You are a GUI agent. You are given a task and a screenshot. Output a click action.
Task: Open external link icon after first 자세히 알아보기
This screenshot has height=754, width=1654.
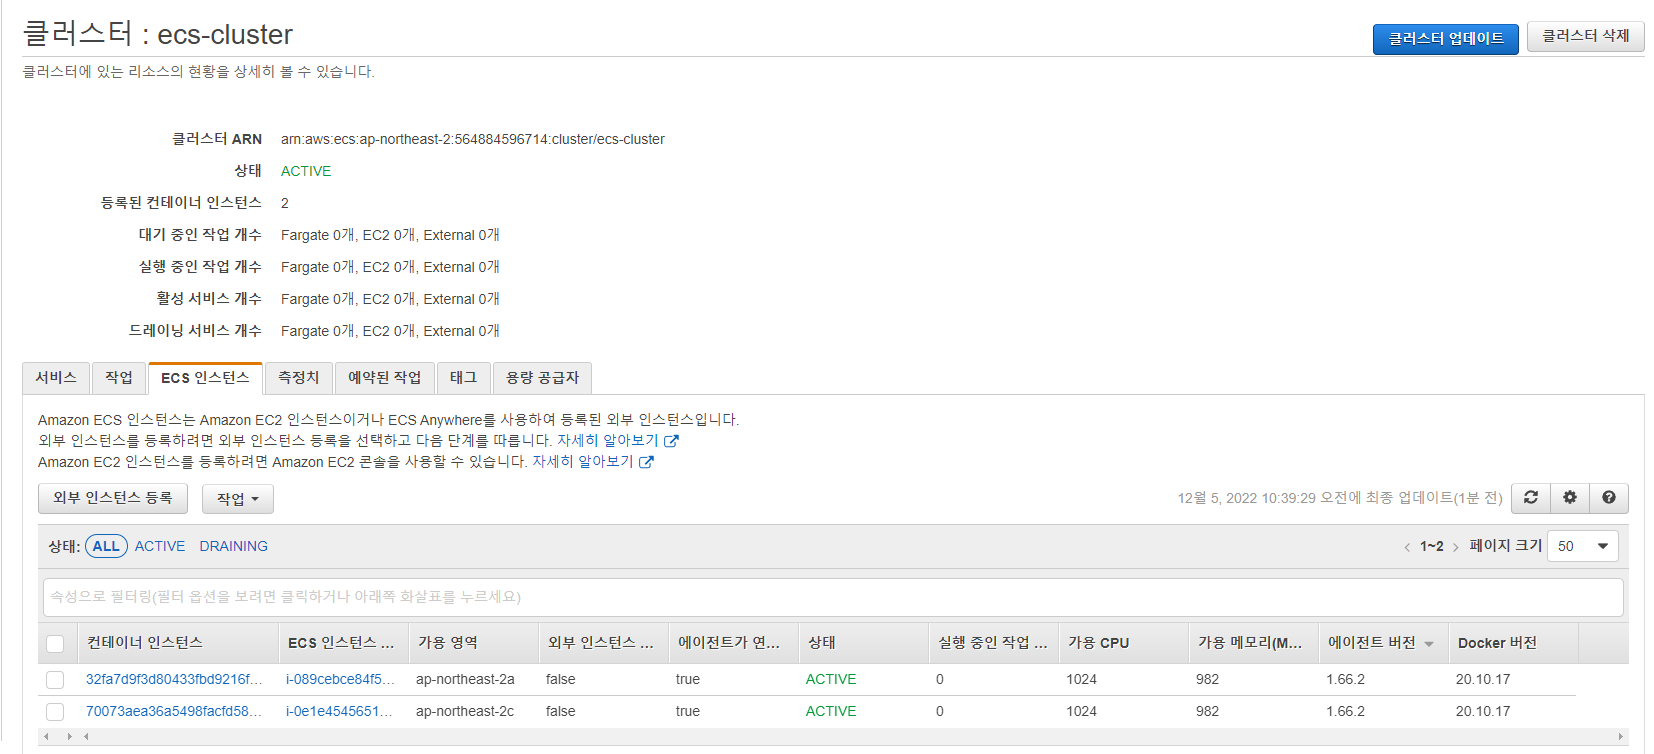click(x=671, y=441)
